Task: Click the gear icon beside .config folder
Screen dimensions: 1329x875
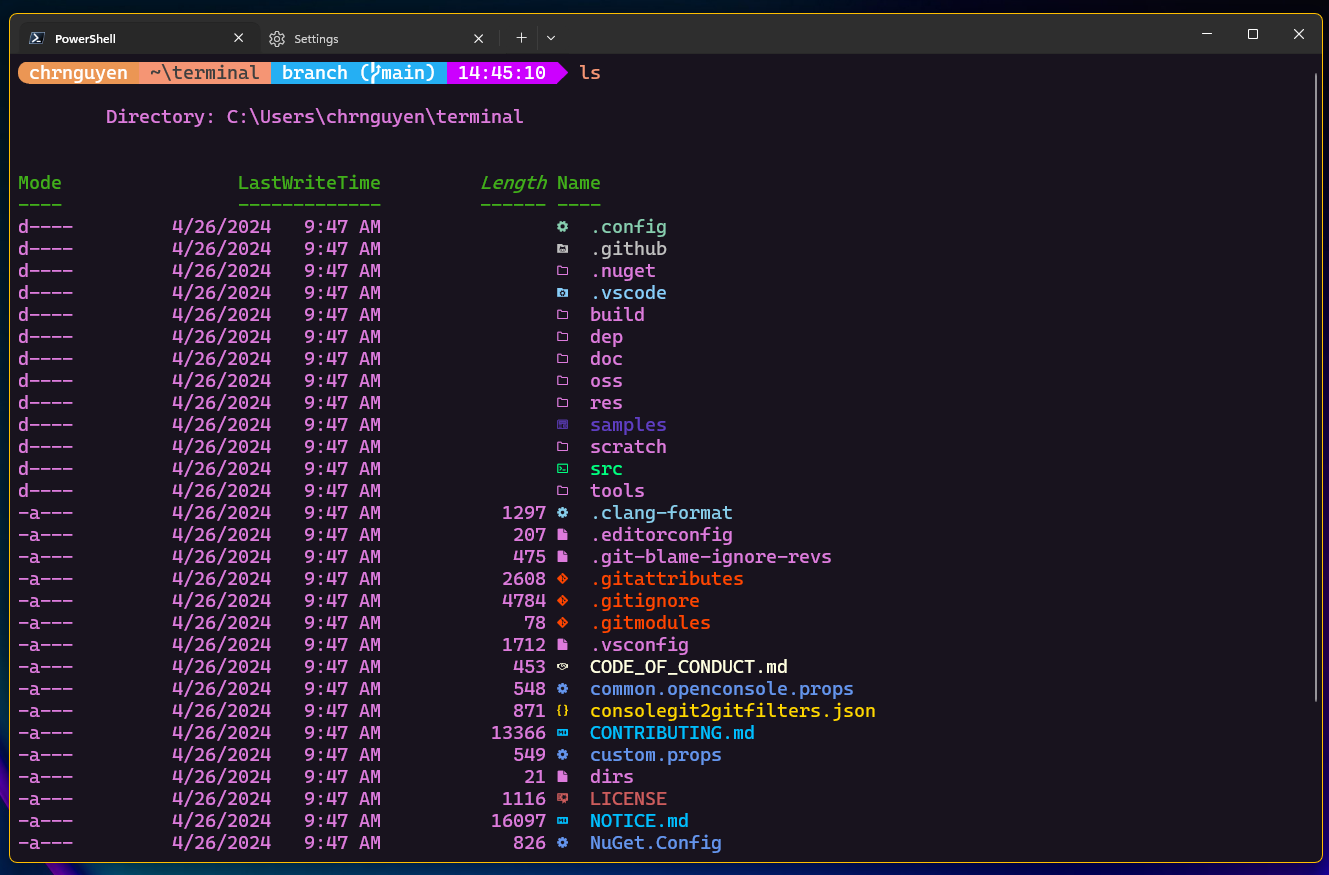Action: [563, 227]
